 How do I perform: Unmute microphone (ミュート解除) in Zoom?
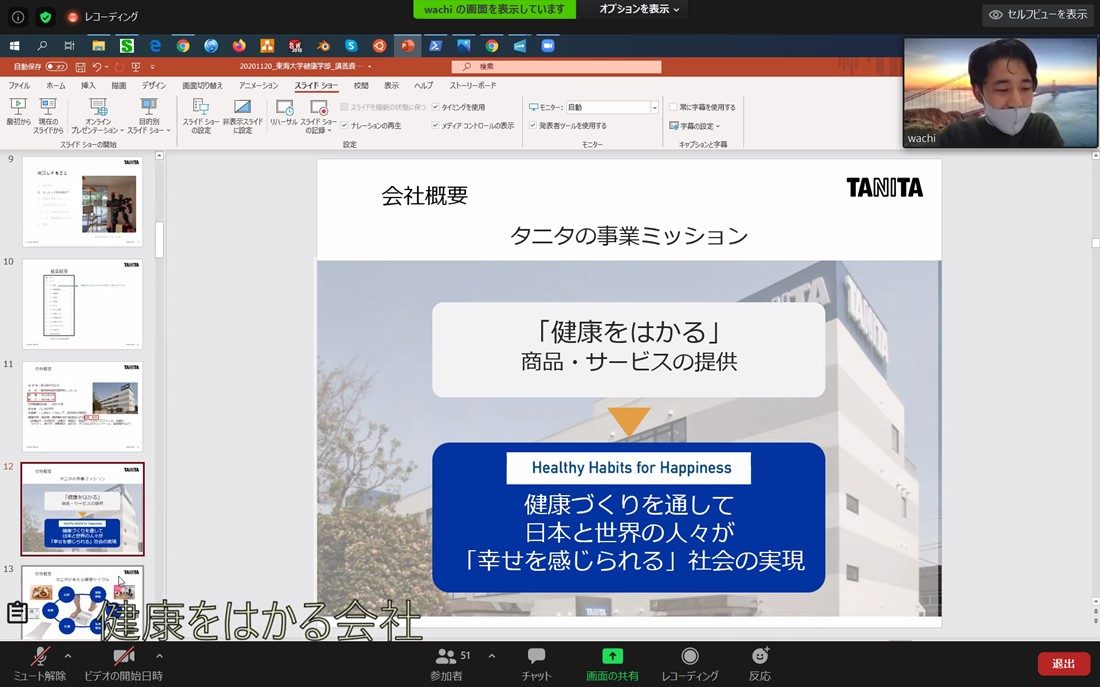coord(40,664)
